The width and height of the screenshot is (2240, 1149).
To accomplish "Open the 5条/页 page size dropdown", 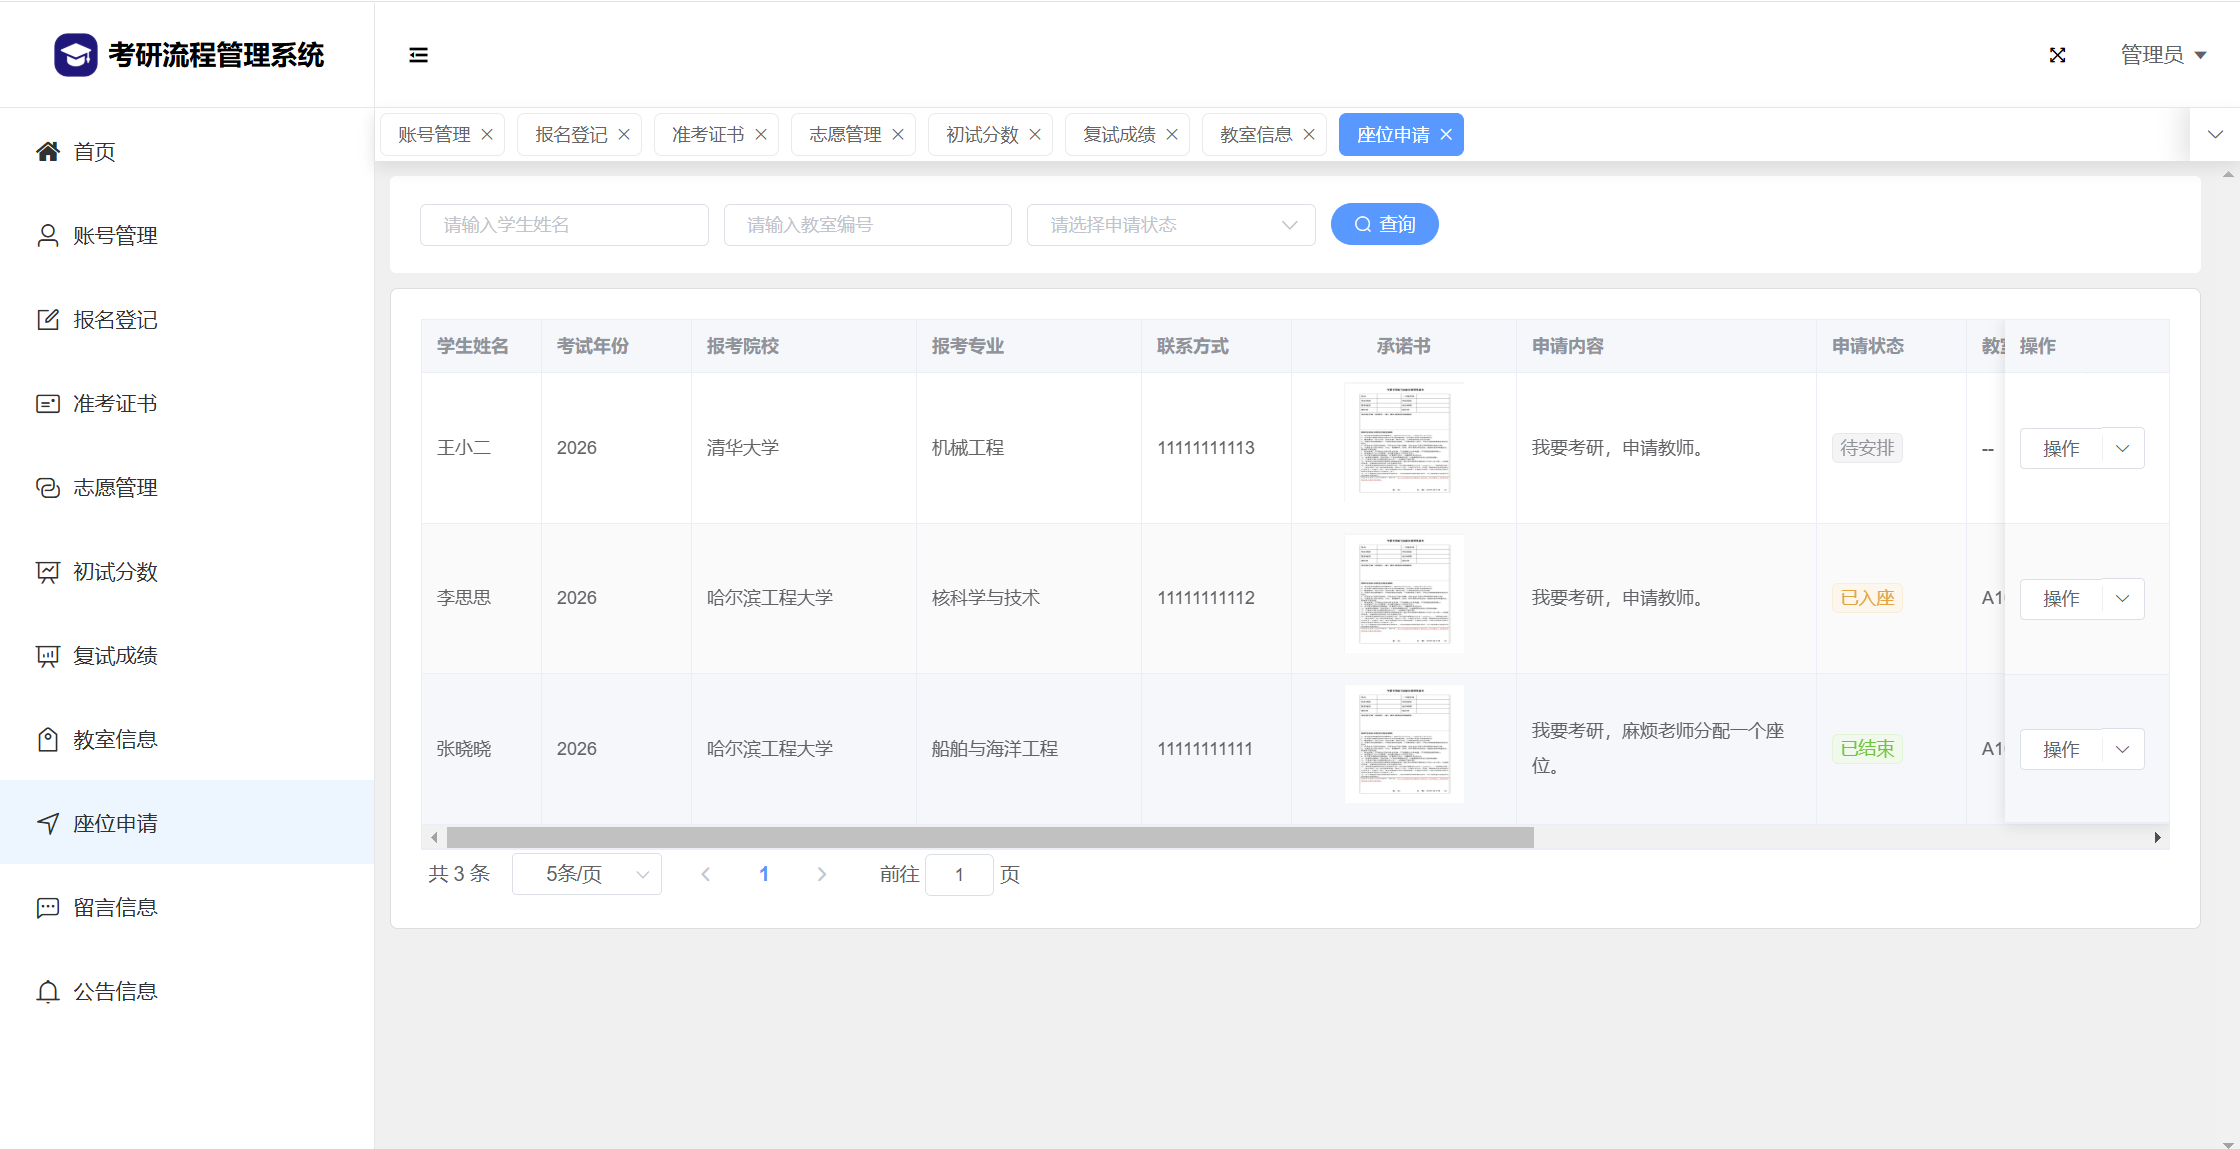I will 586,875.
